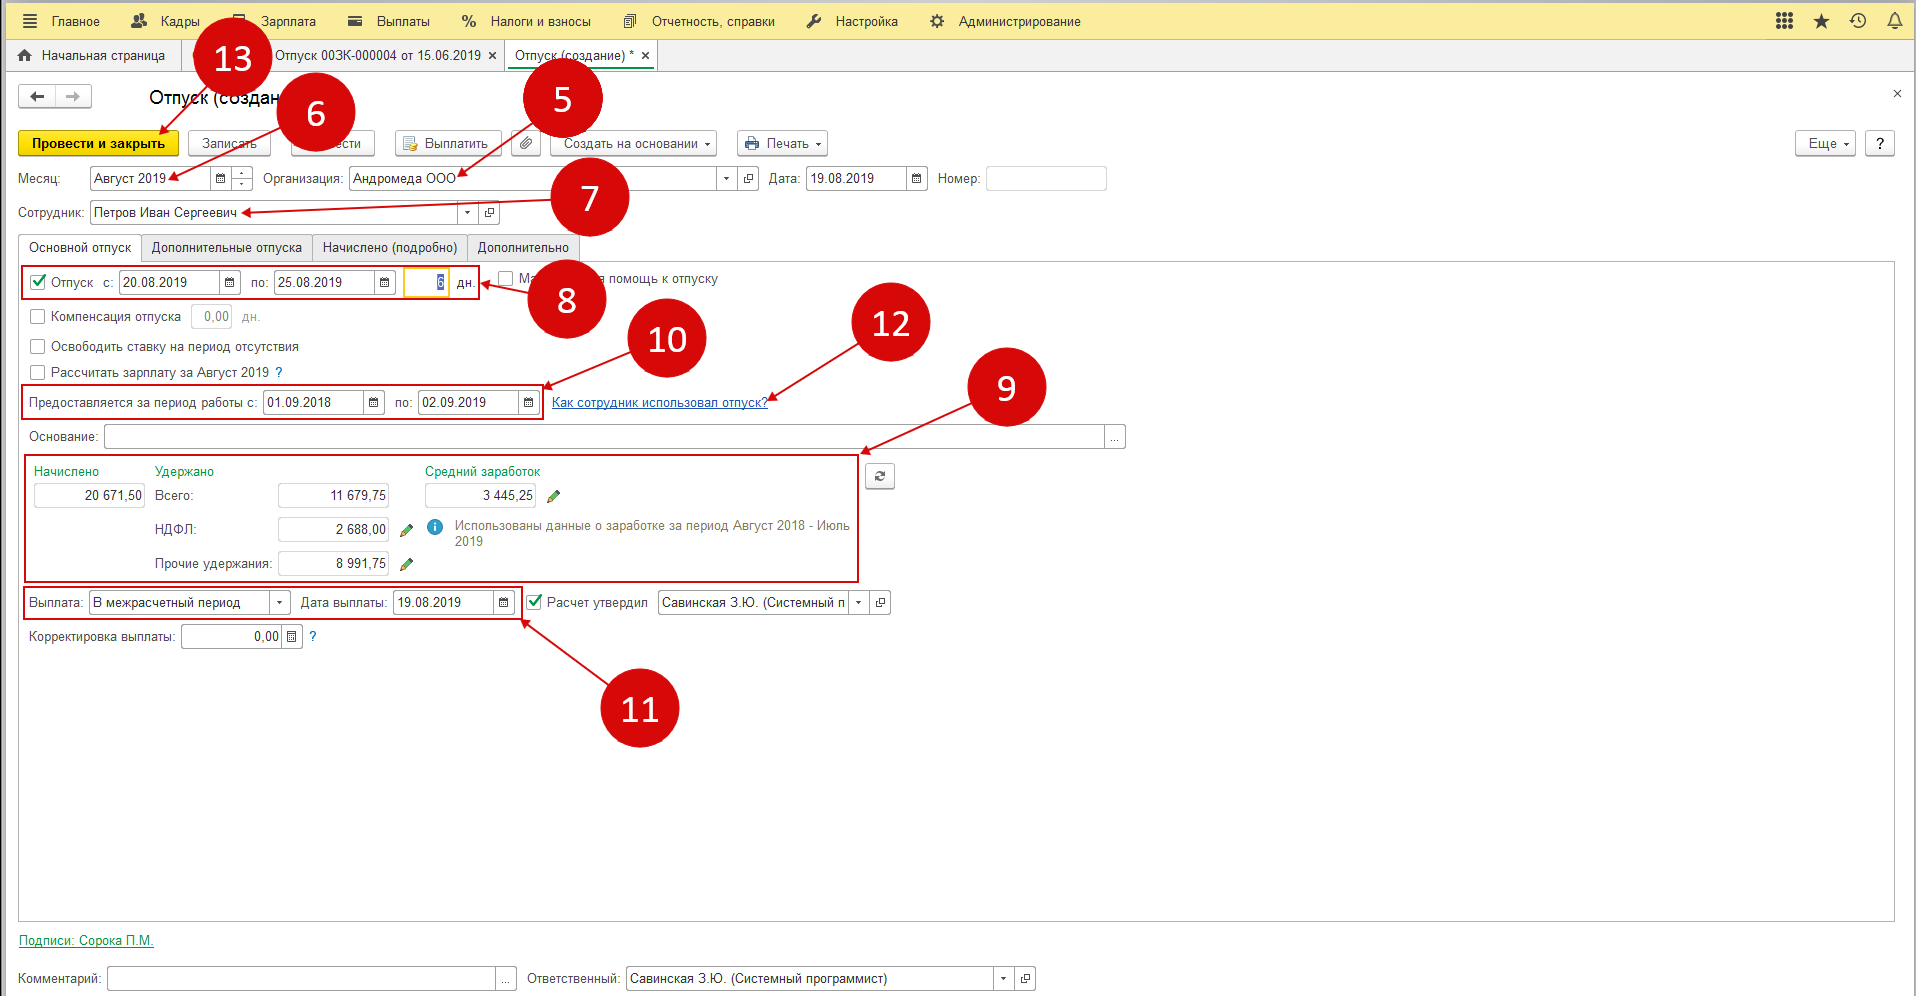Open the Настройка menu

852,21
